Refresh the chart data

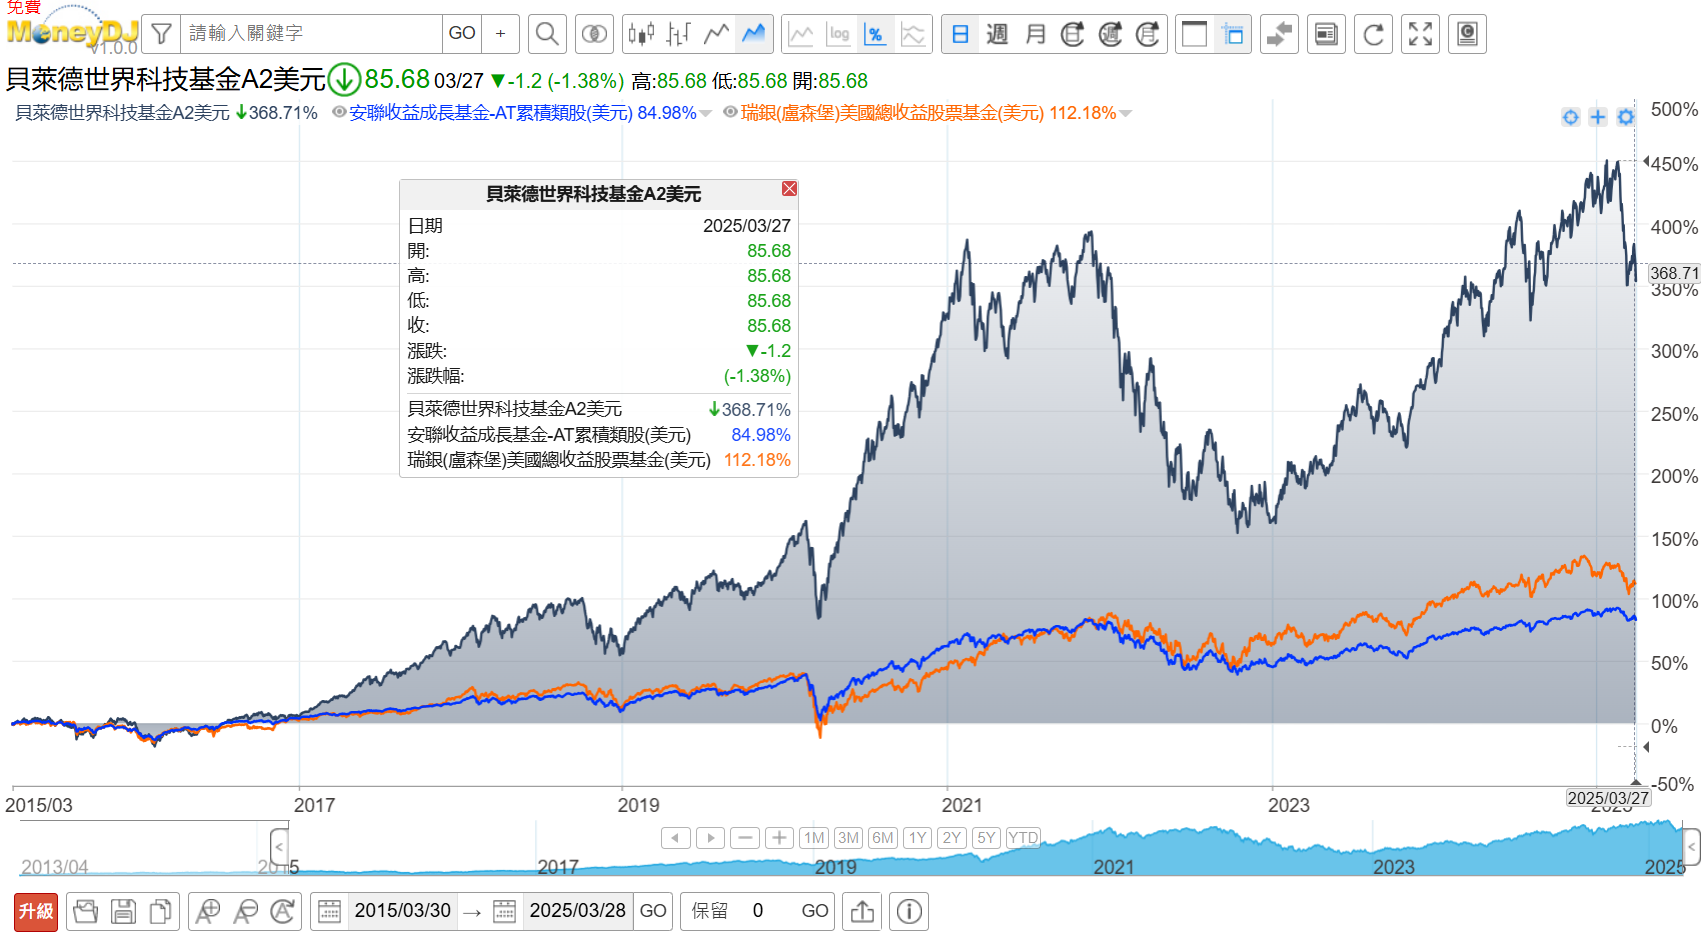point(1373,33)
